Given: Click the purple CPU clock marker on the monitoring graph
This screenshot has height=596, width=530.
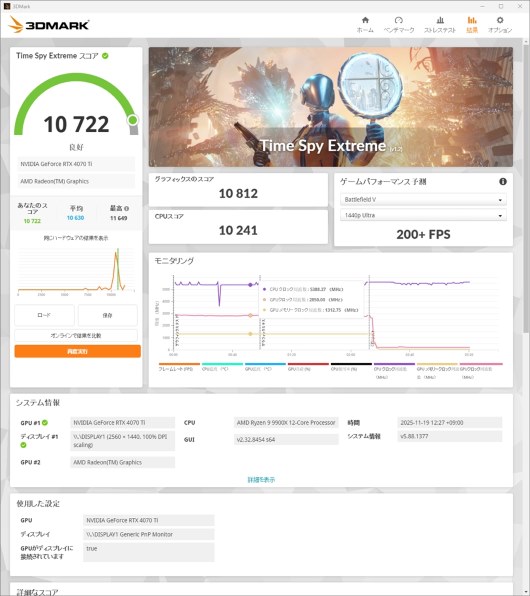Looking at the screenshot, I should 250,285.
